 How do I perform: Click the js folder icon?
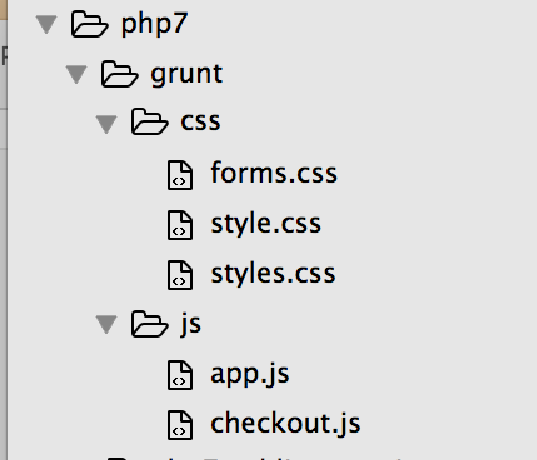tap(150, 324)
